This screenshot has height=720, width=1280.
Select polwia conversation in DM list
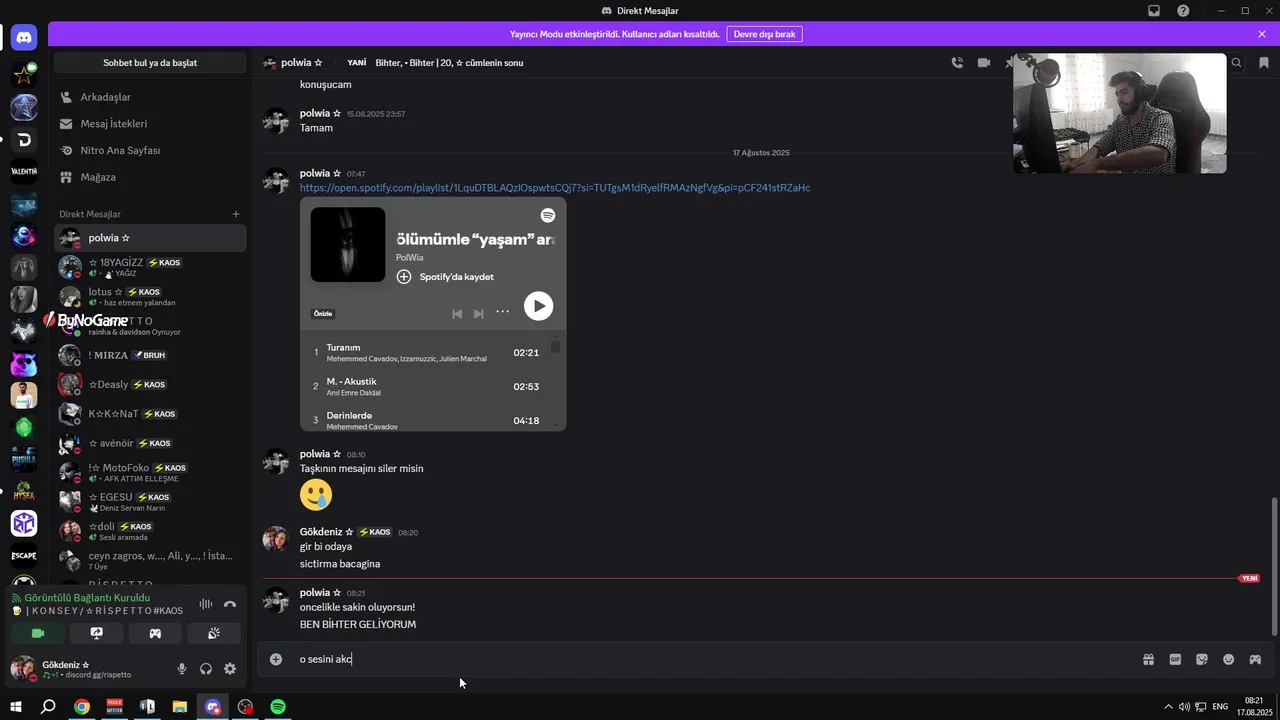(x=150, y=238)
